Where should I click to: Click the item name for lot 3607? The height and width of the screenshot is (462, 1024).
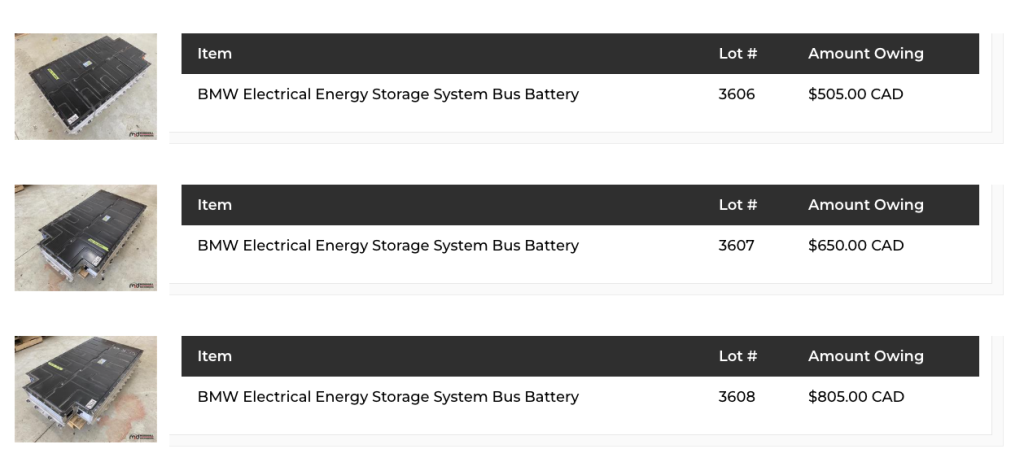coord(388,246)
